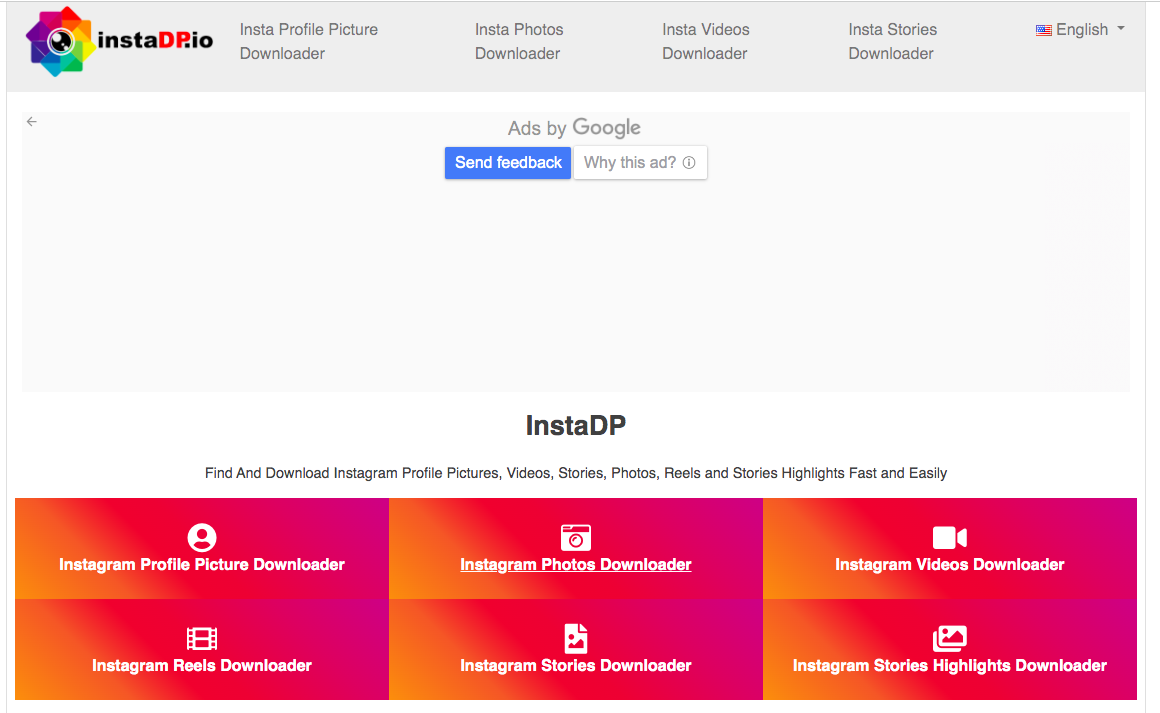Click the Send feedback button

[508, 163]
